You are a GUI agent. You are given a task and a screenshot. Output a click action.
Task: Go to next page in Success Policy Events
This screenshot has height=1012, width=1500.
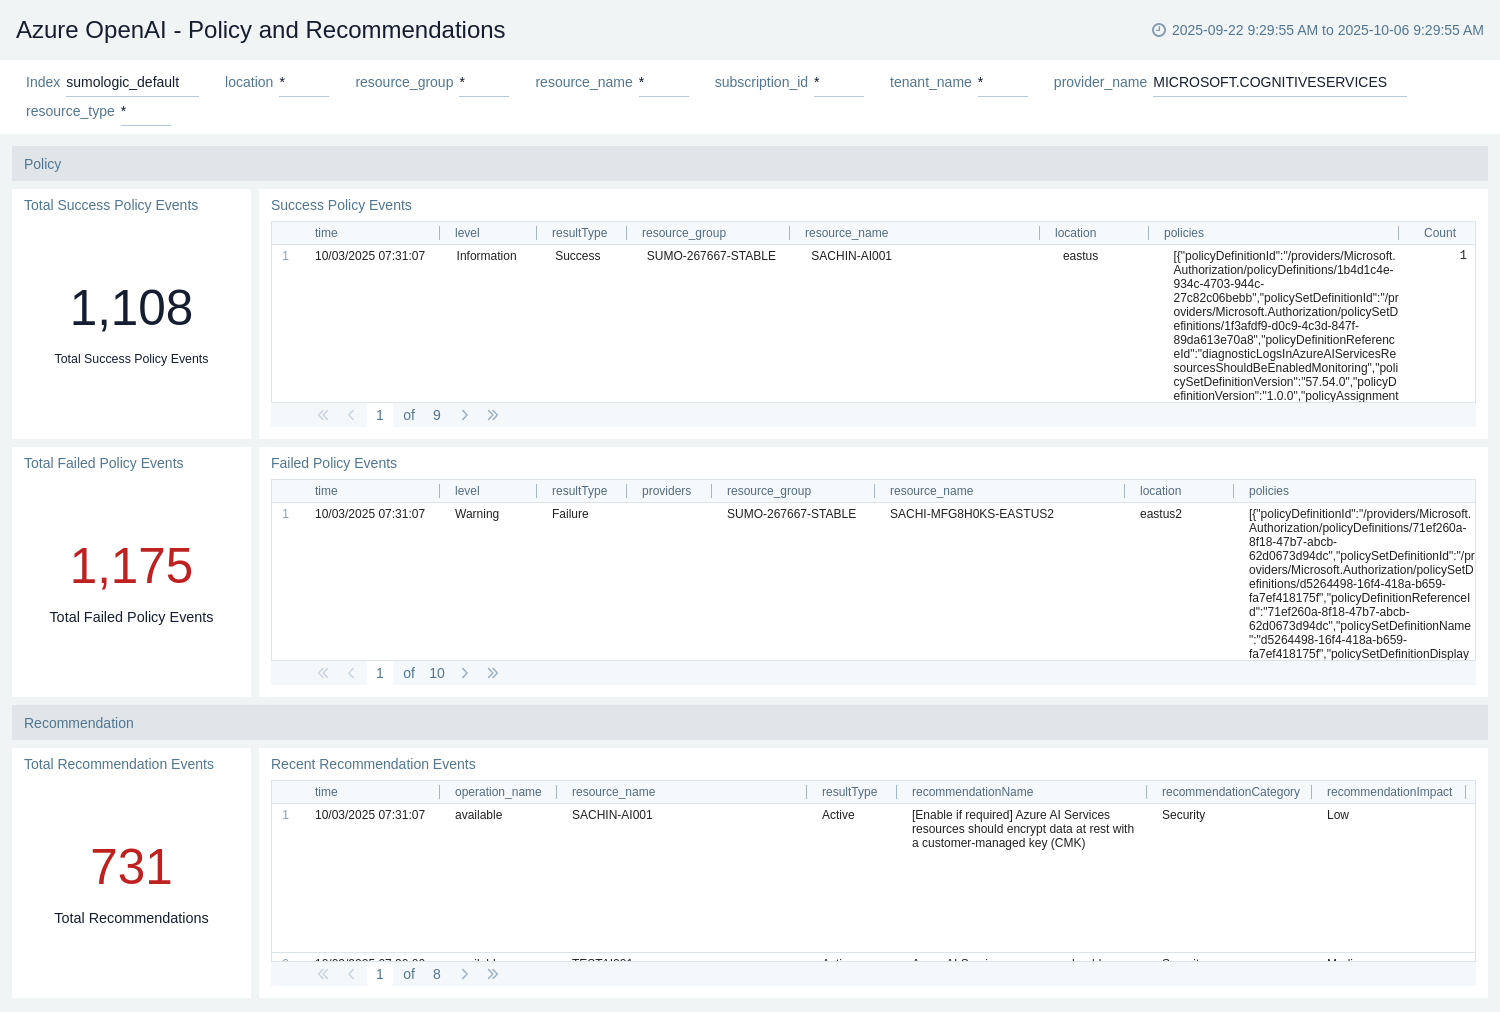coord(465,415)
